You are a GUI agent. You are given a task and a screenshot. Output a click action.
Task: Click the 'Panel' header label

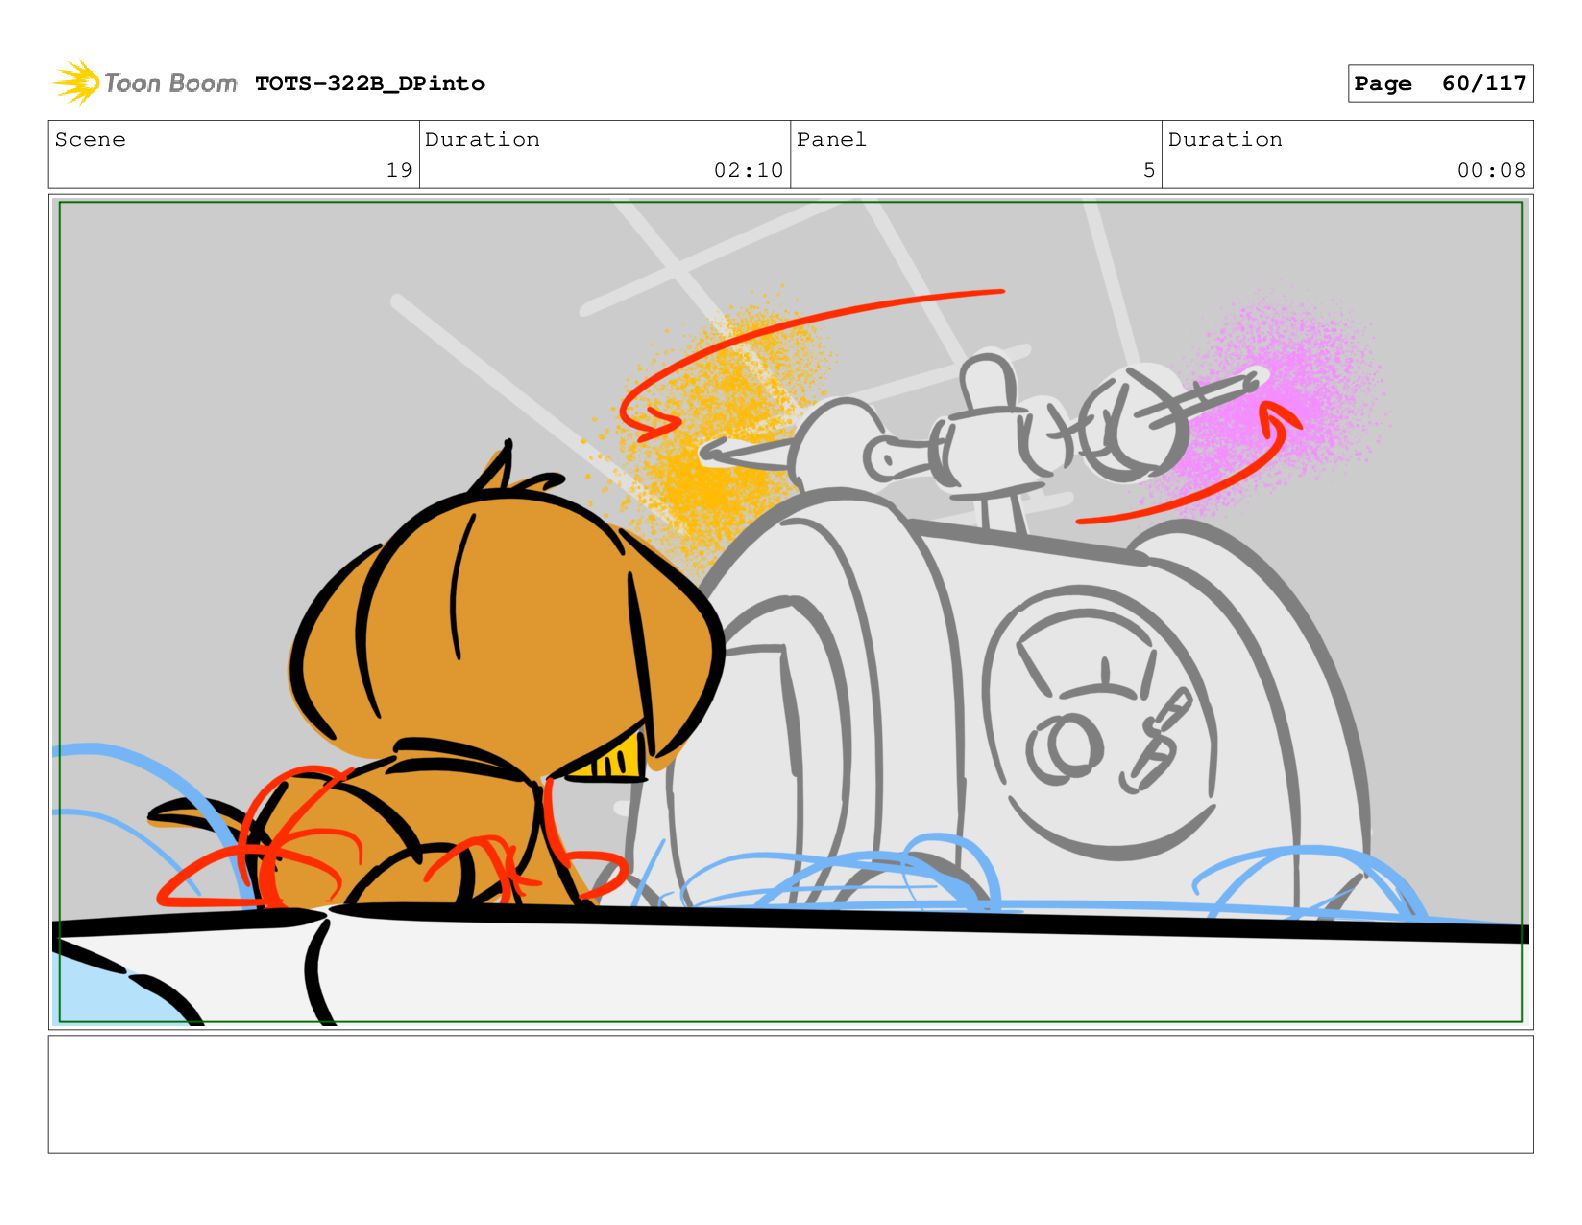pos(831,140)
